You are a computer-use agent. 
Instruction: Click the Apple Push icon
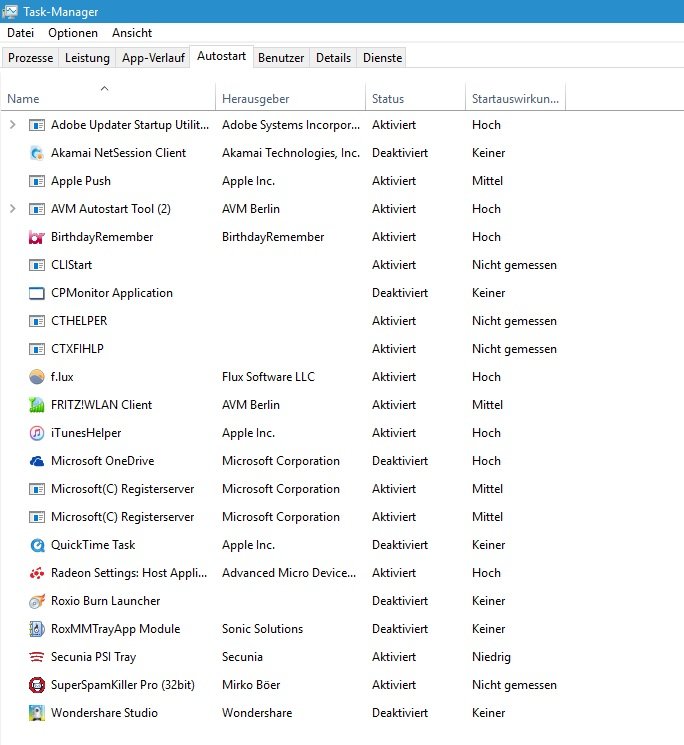click(37, 181)
